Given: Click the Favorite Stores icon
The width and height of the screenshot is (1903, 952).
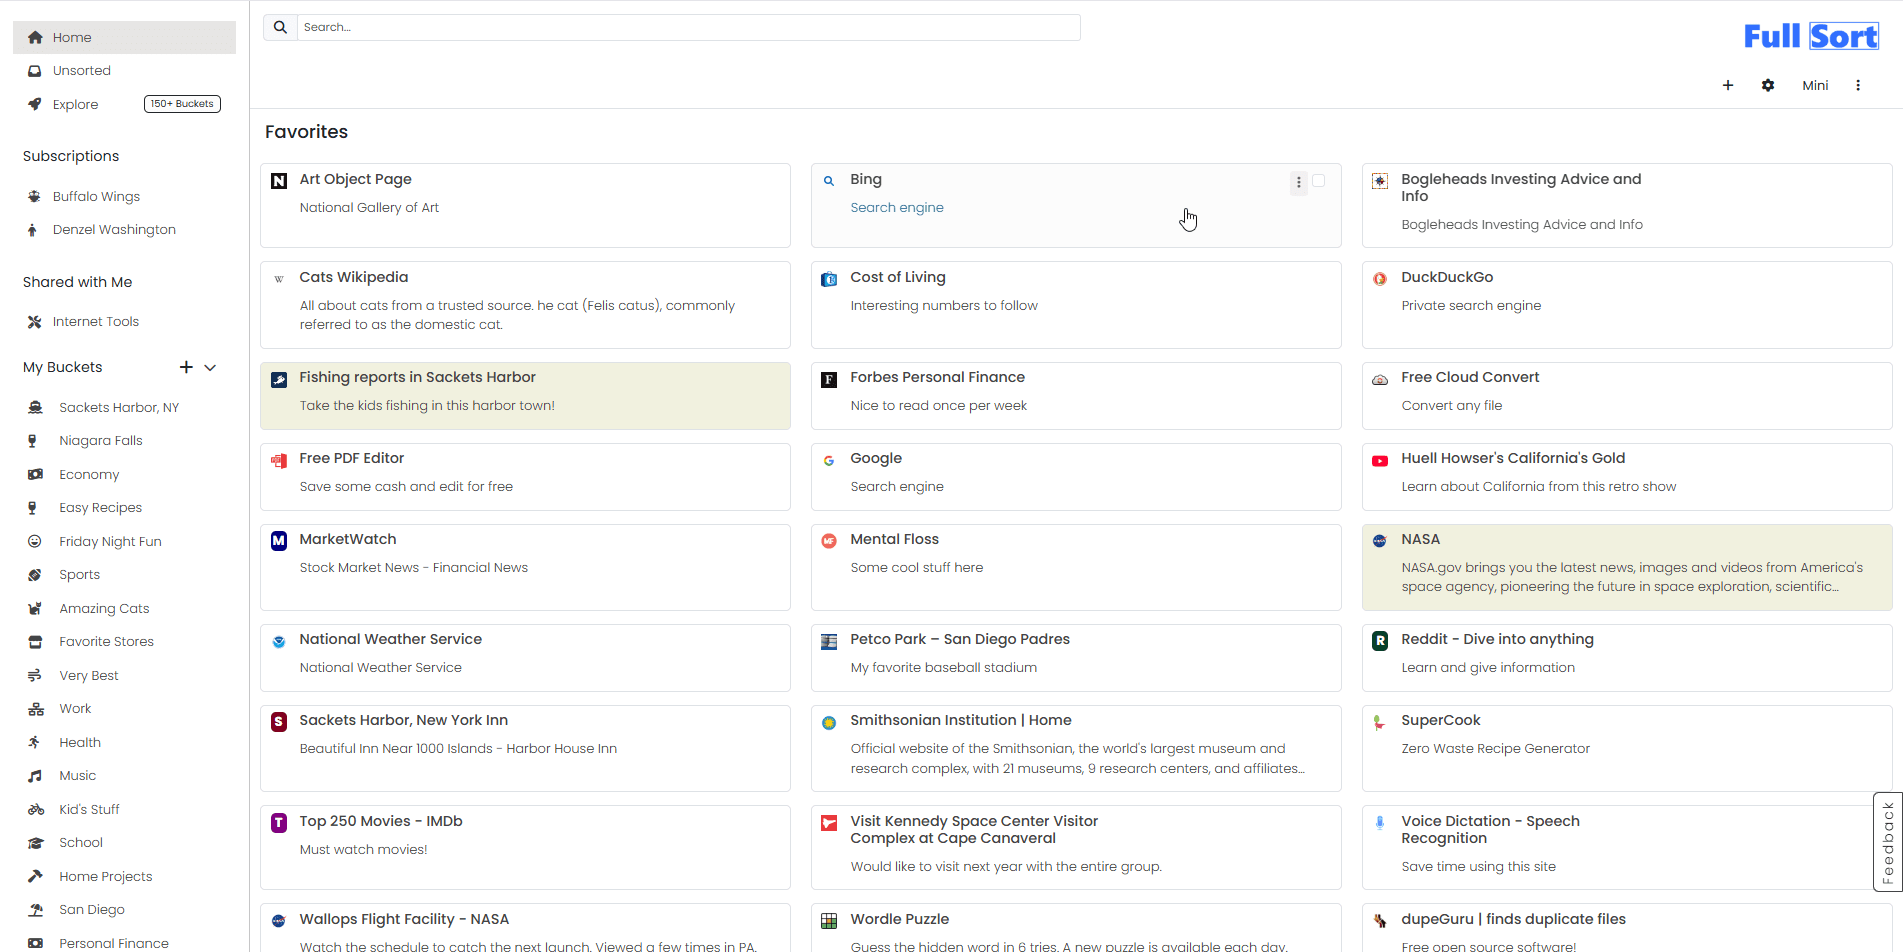Looking at the screenshot, I should (35, 642).
